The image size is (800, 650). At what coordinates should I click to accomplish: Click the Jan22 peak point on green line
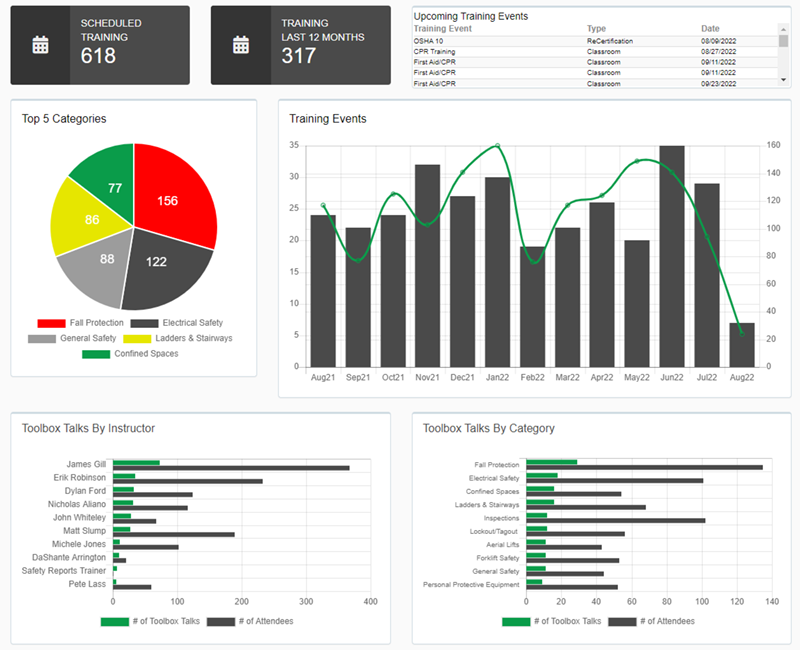497,146
